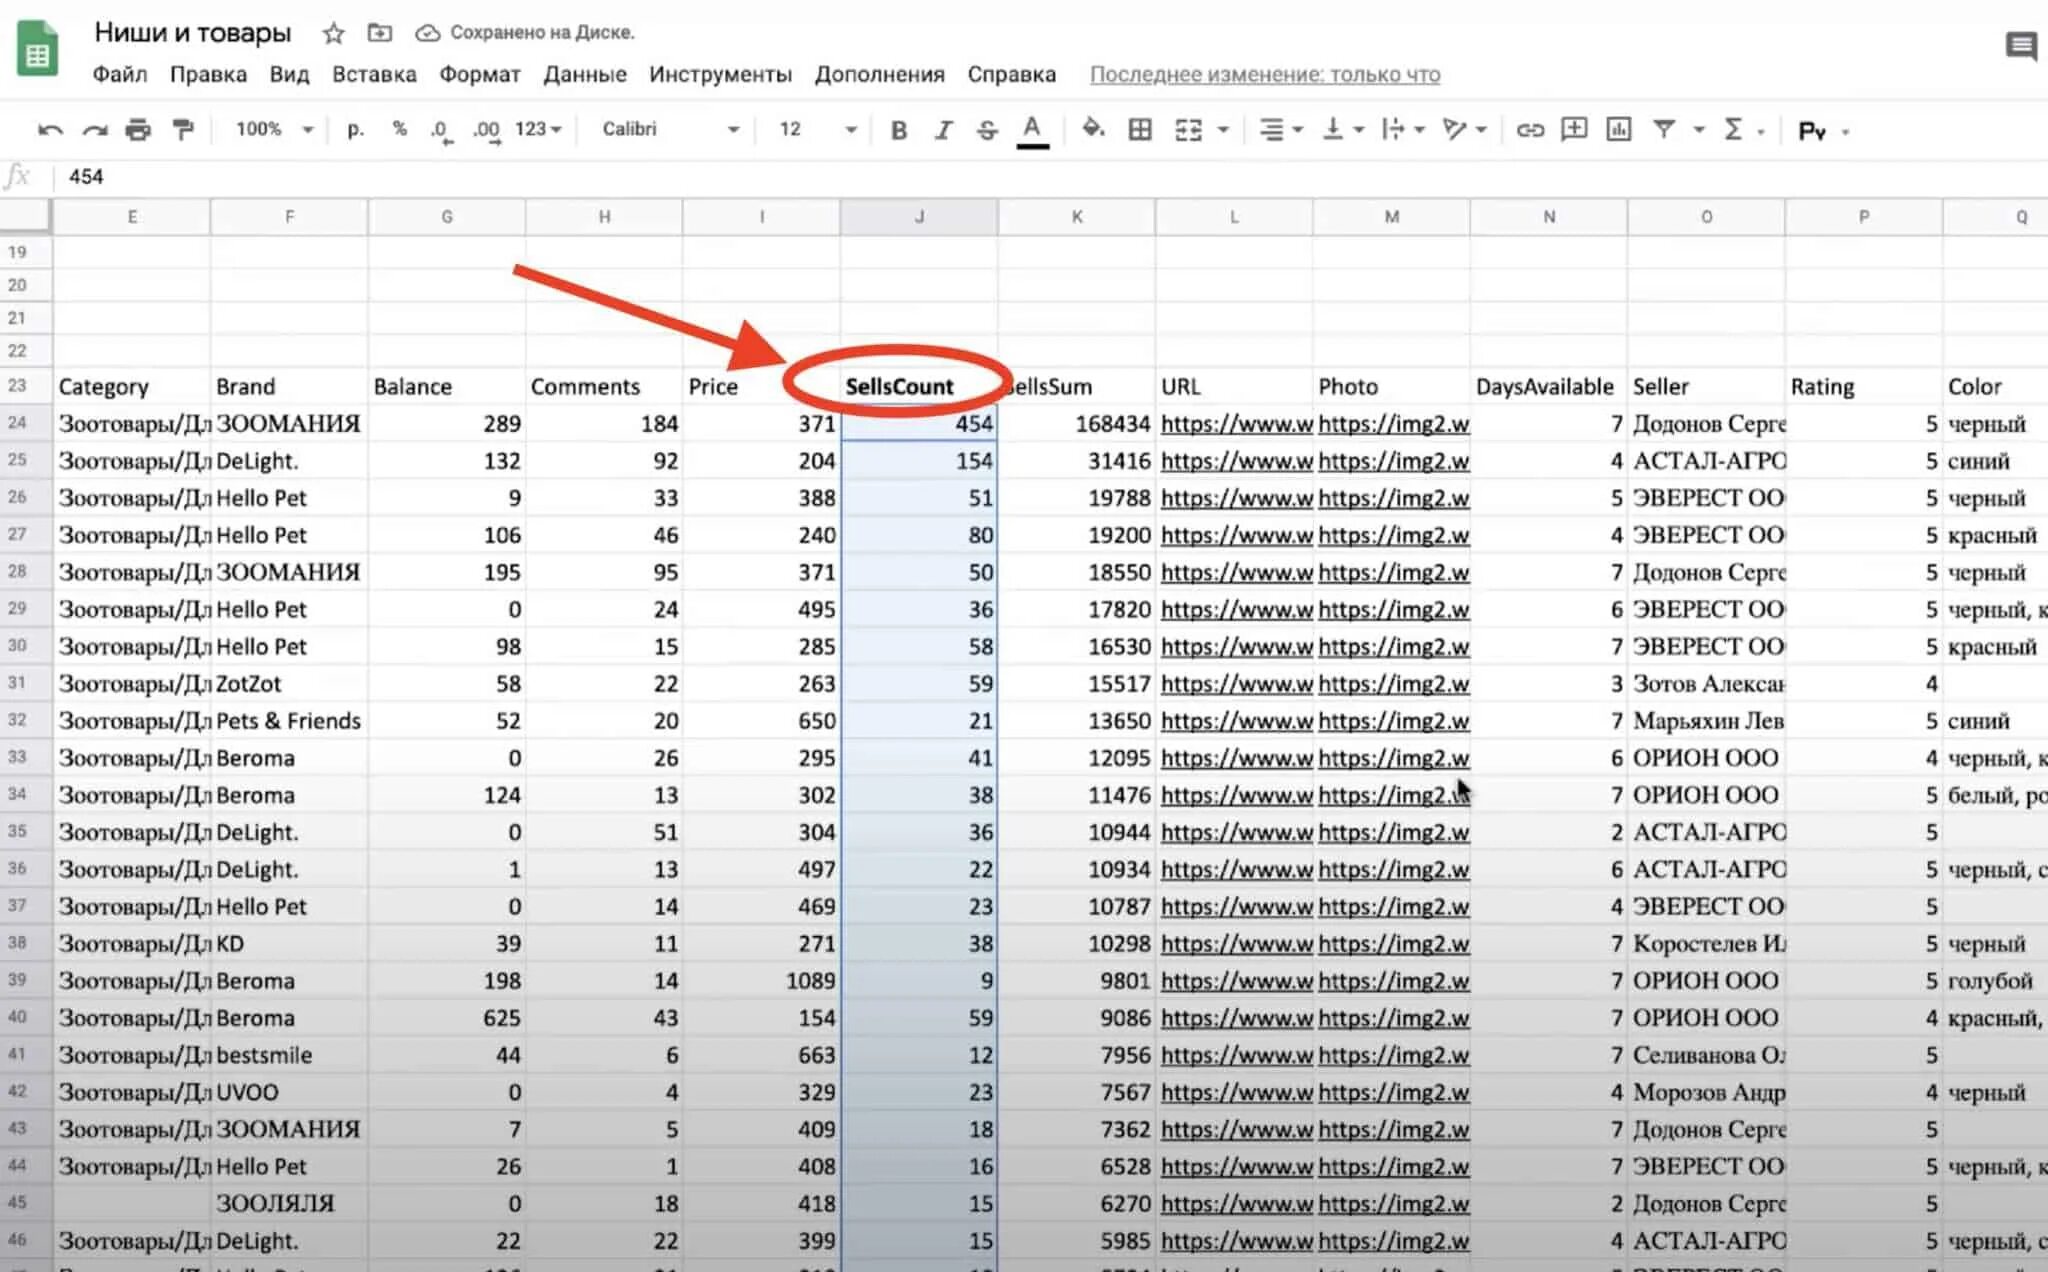
Task: Click the Undo arrow icon
Action: coord(49,129)
